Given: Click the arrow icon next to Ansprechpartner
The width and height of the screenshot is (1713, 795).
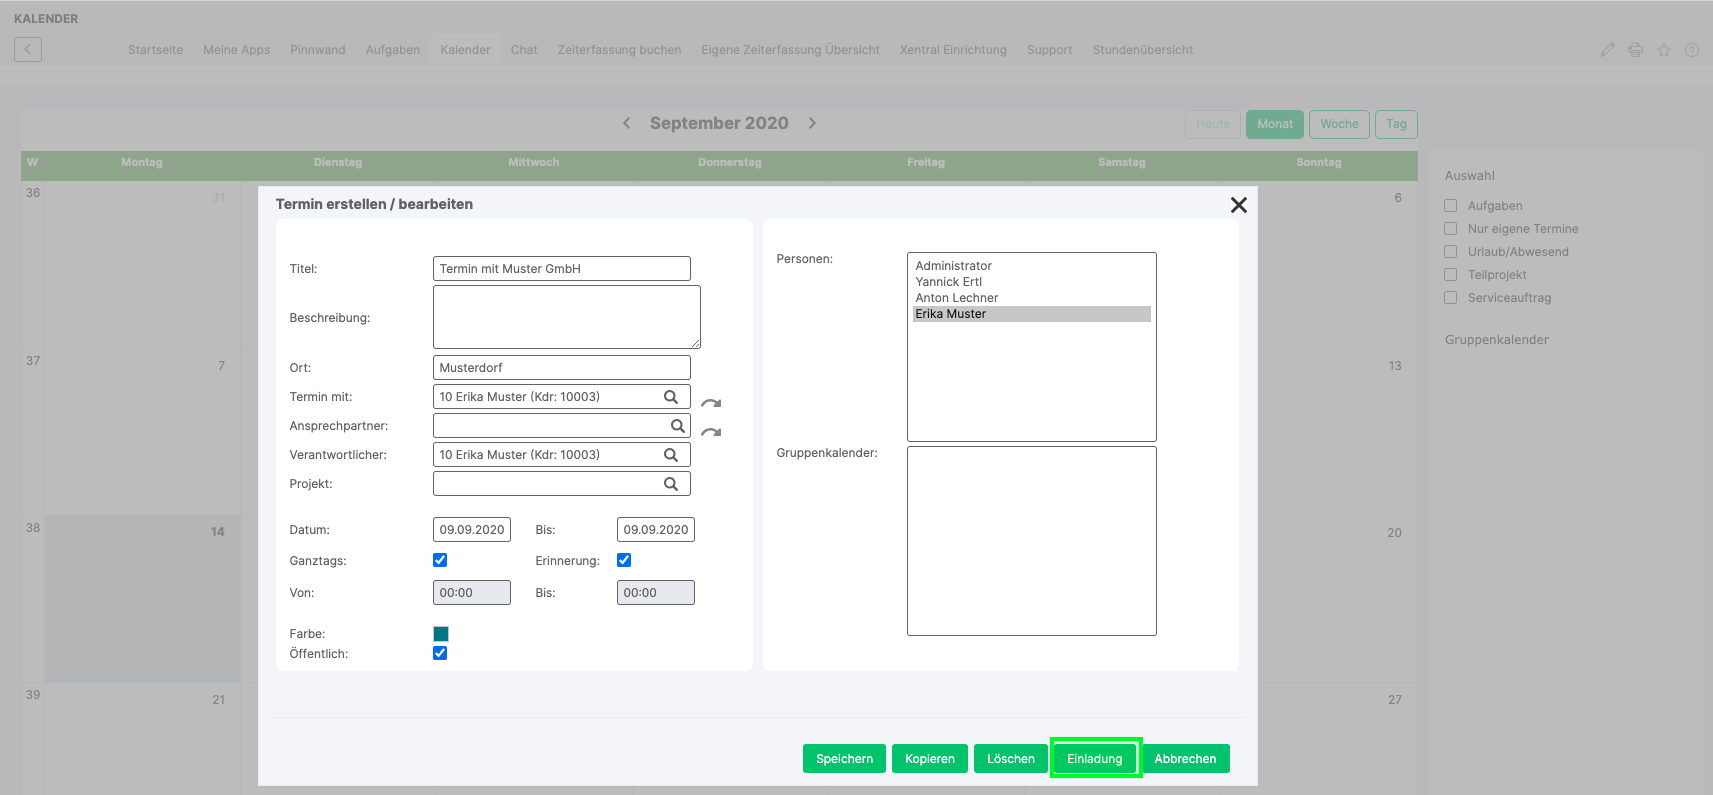Looking at the screenshot, I should pyautogui.click(x=711, y=433).
